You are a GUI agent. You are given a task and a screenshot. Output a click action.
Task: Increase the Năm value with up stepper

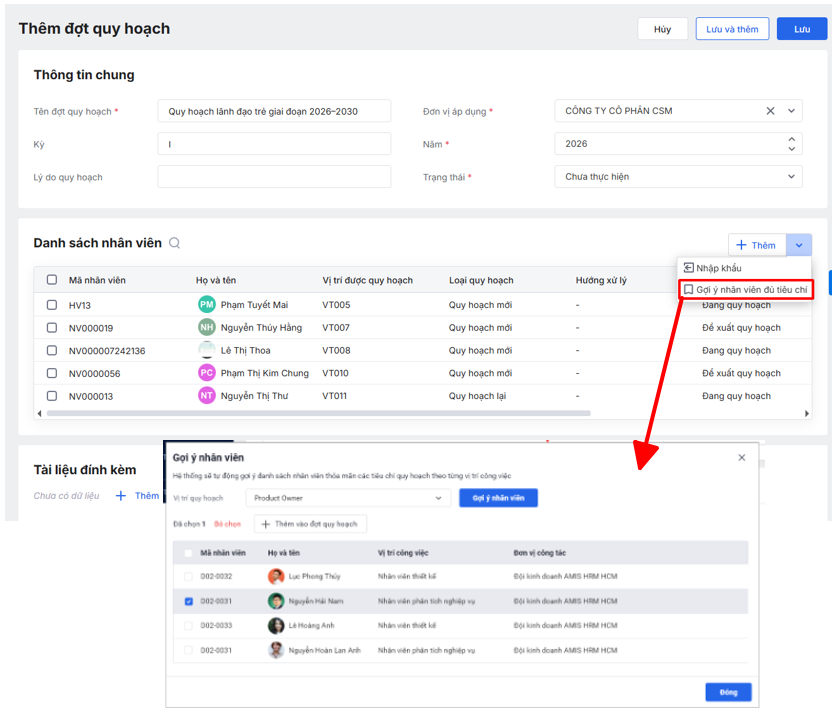(x=792, y=139)
